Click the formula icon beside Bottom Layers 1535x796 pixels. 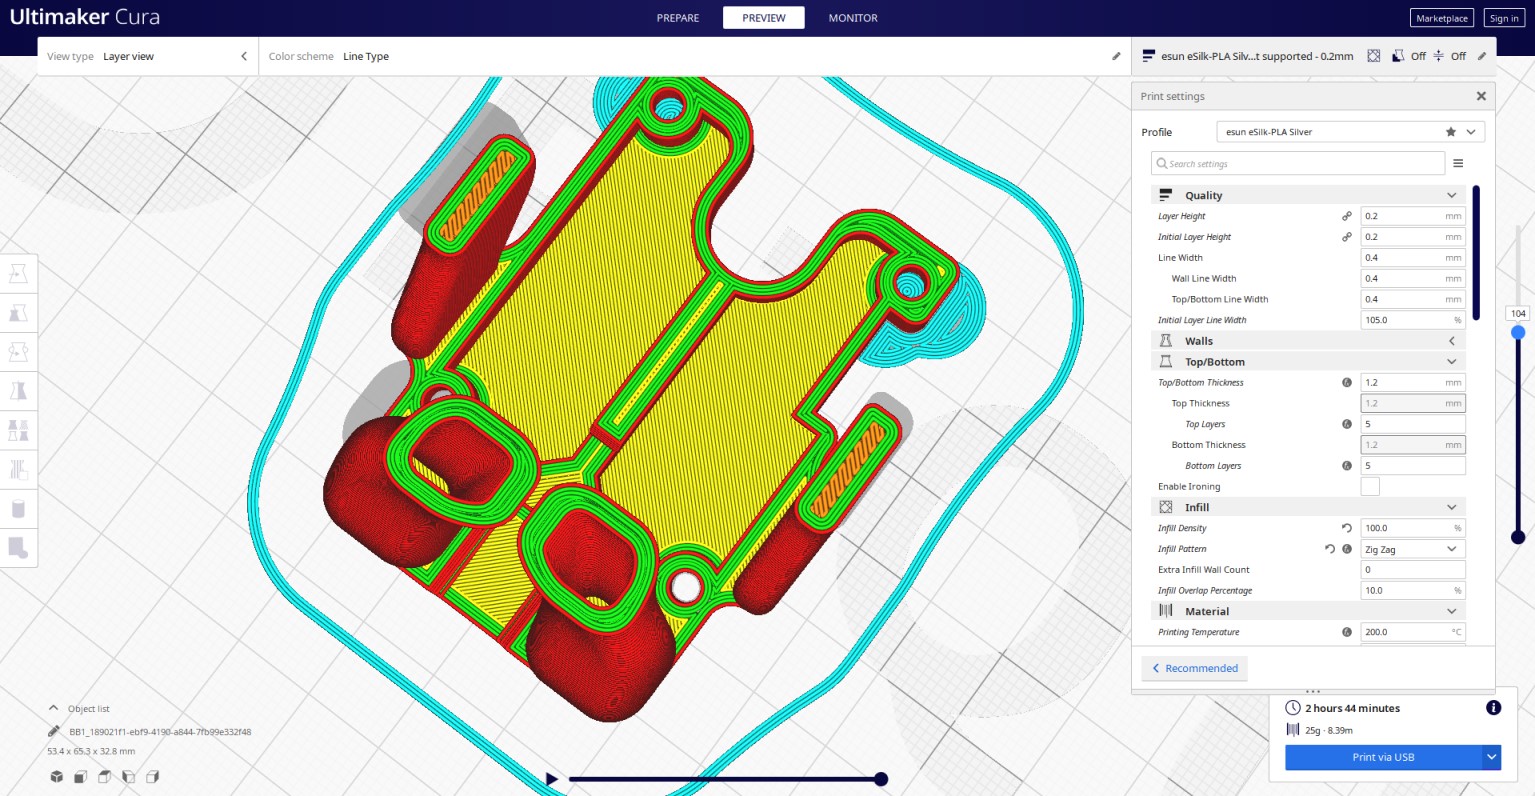(x=1347, y=466)
